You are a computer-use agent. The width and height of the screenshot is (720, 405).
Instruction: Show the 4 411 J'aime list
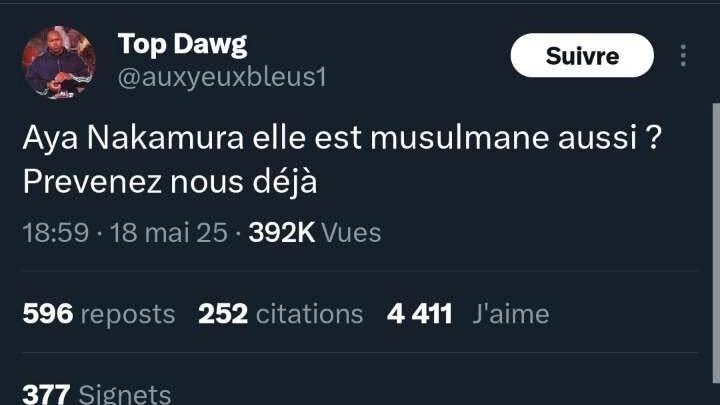[x=468, y=314]
